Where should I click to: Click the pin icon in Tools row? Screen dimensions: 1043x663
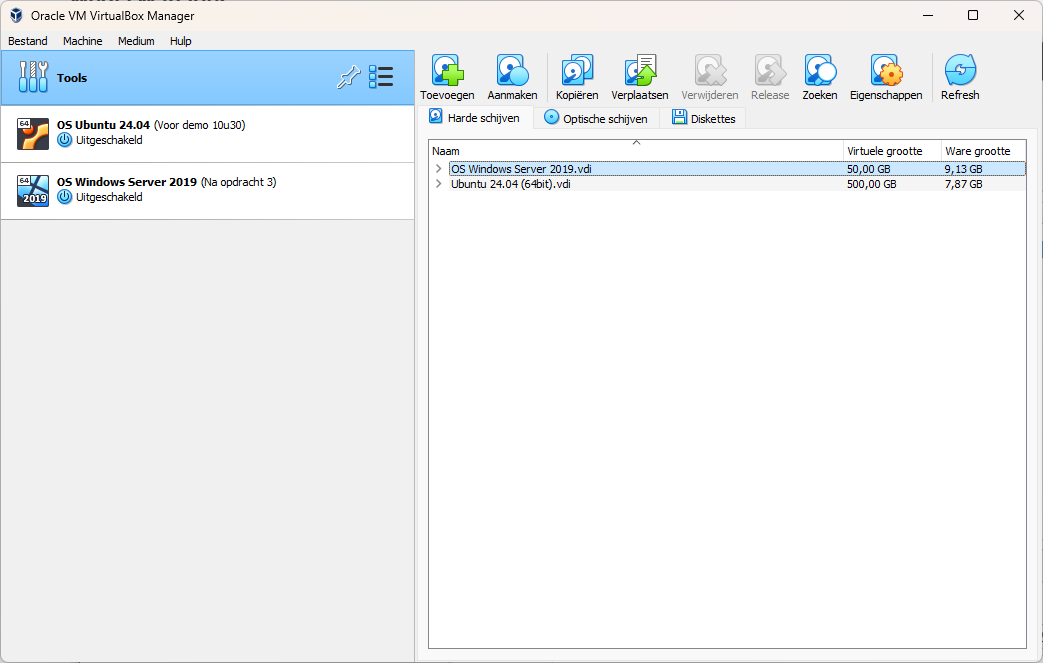[x=348, y=78]
